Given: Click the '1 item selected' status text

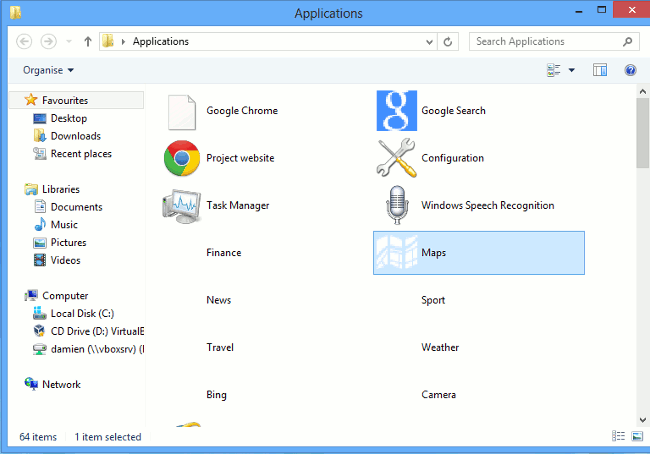Looking at the screenshot, I should (108, 437).
